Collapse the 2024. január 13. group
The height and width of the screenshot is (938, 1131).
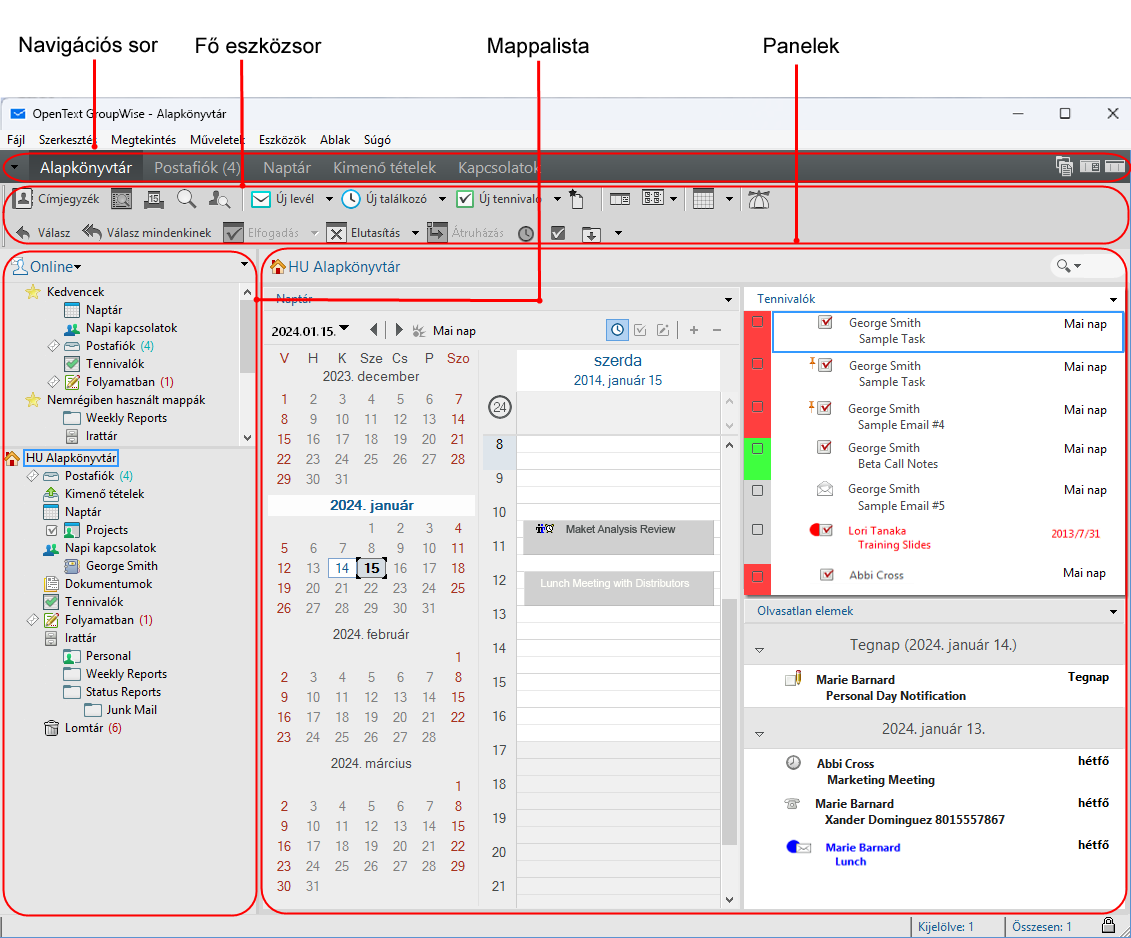[x=759, y=734]
